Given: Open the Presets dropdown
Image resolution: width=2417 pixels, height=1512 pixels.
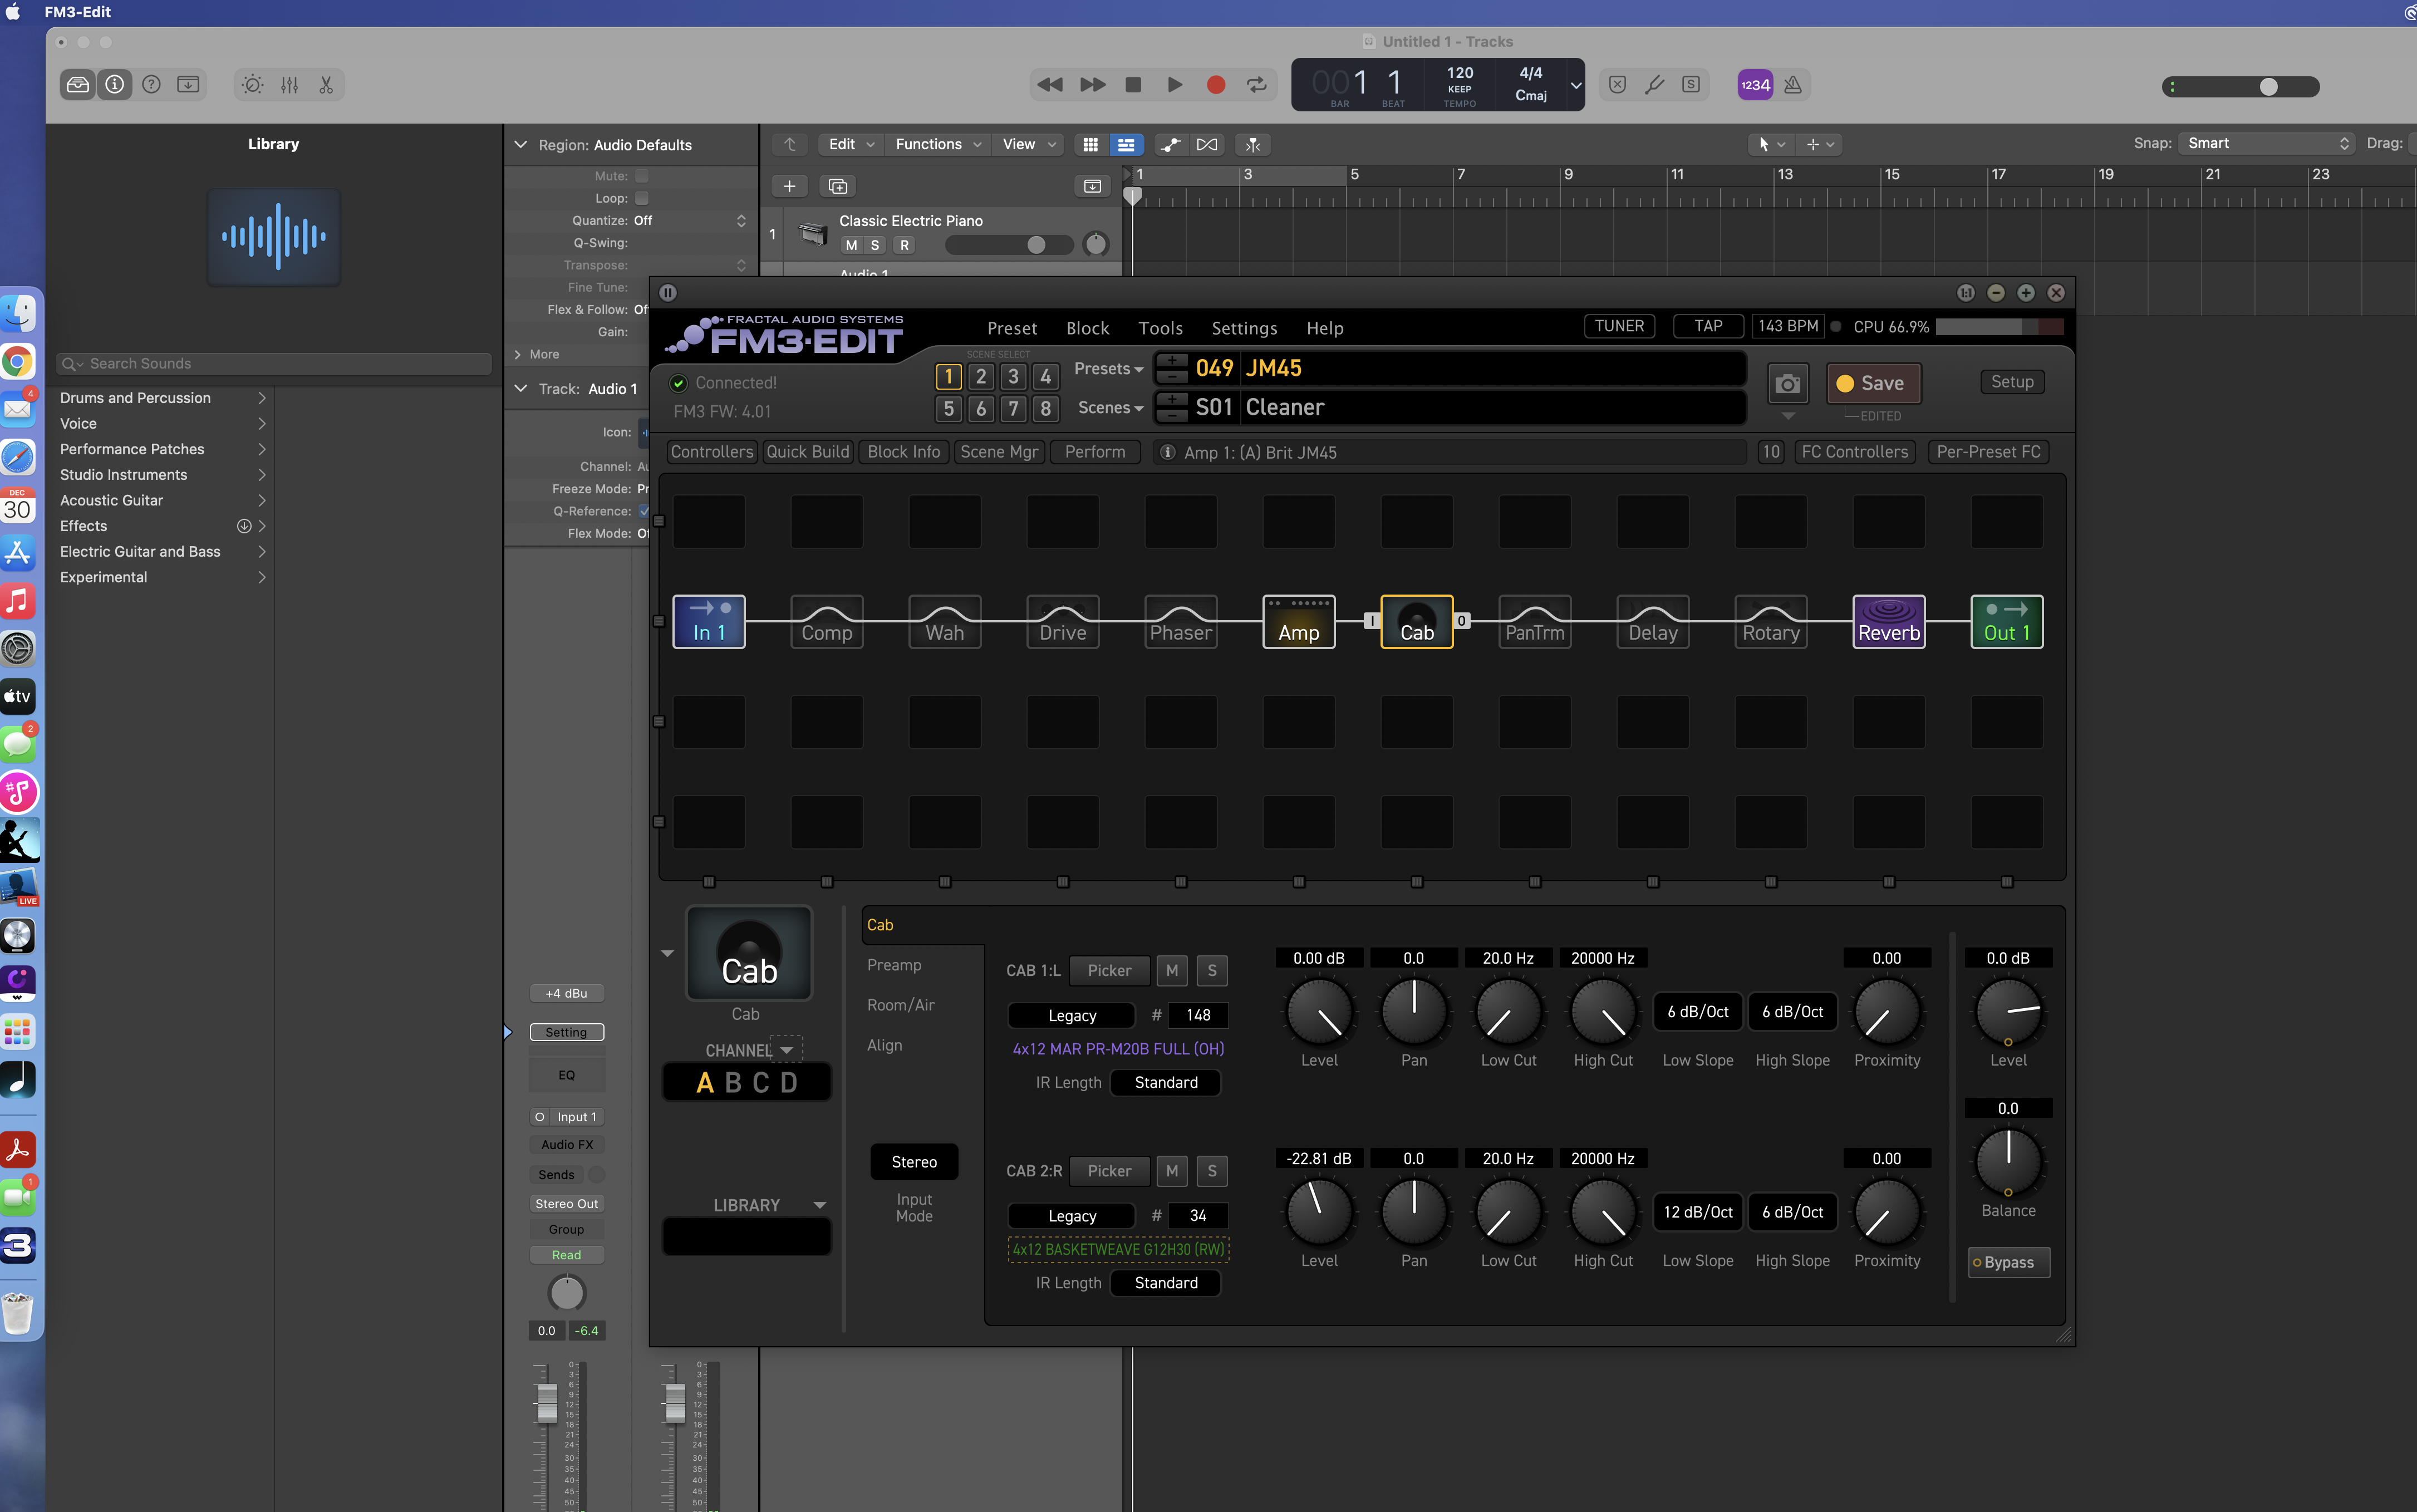Looking at the screenshot, I should (1108, 369).
